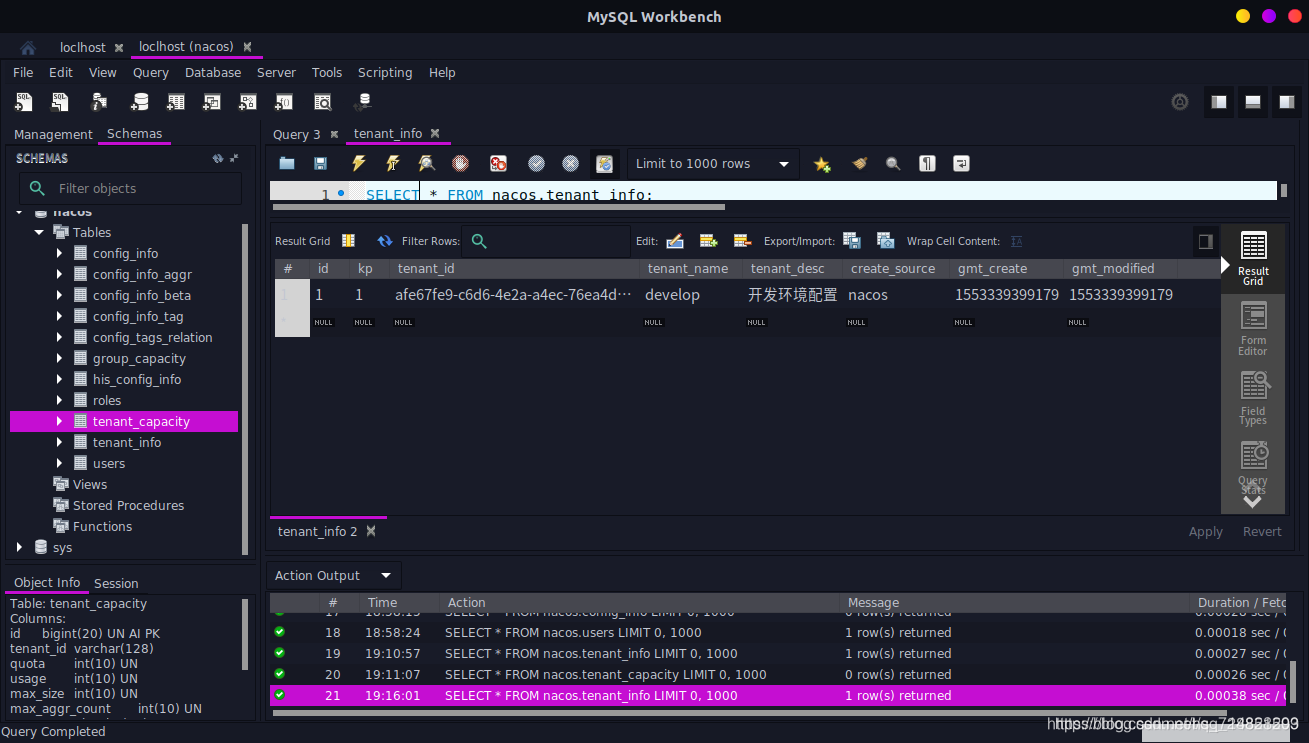Expand tenant_capacity table node

pos(60,421)
